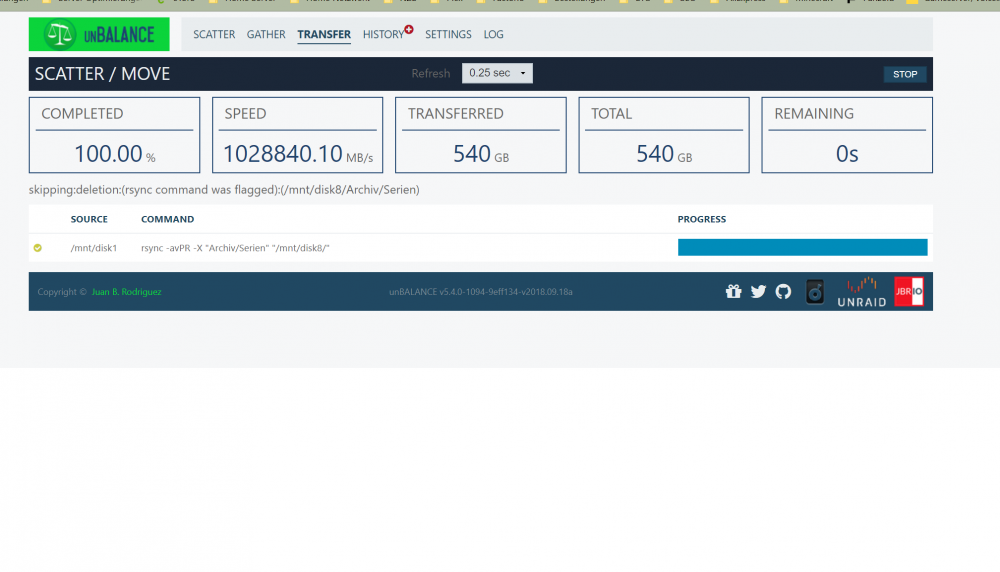Click the 1028840.10 MB/s speed value
The height and width of the screenshot is (572, 1000).
[298, 154]
